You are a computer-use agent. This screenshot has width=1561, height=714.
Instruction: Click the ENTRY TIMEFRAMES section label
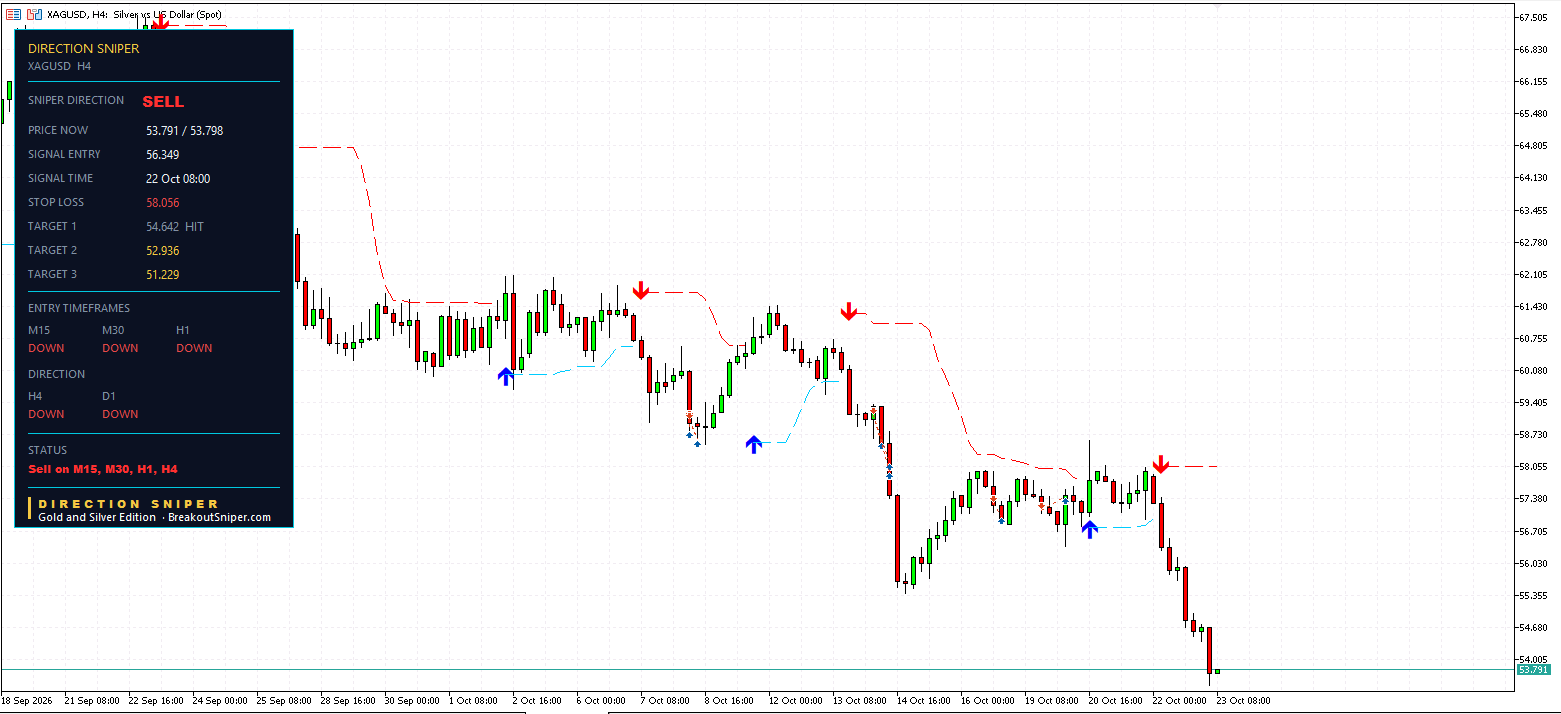pos(79,308)
